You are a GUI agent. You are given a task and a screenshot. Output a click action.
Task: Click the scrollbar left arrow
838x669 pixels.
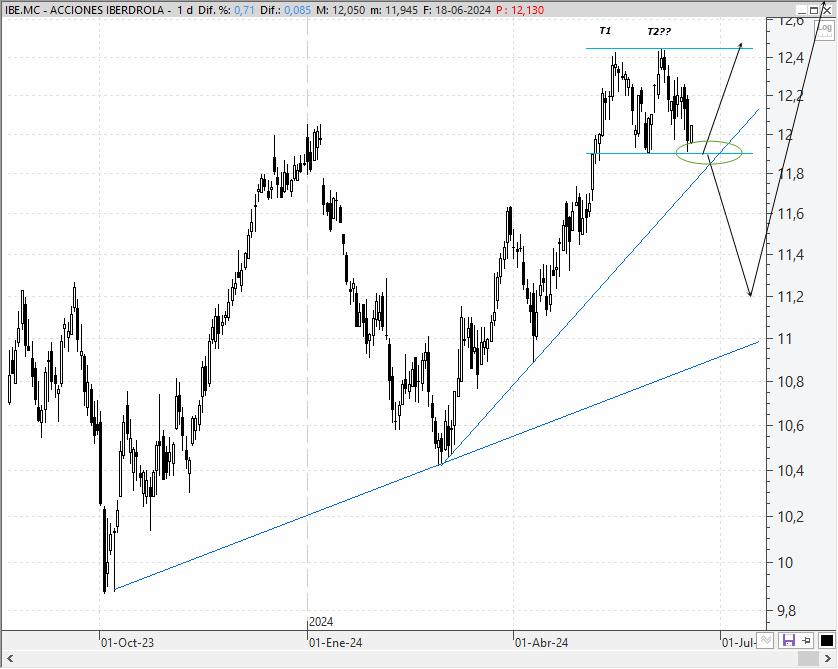10,658
